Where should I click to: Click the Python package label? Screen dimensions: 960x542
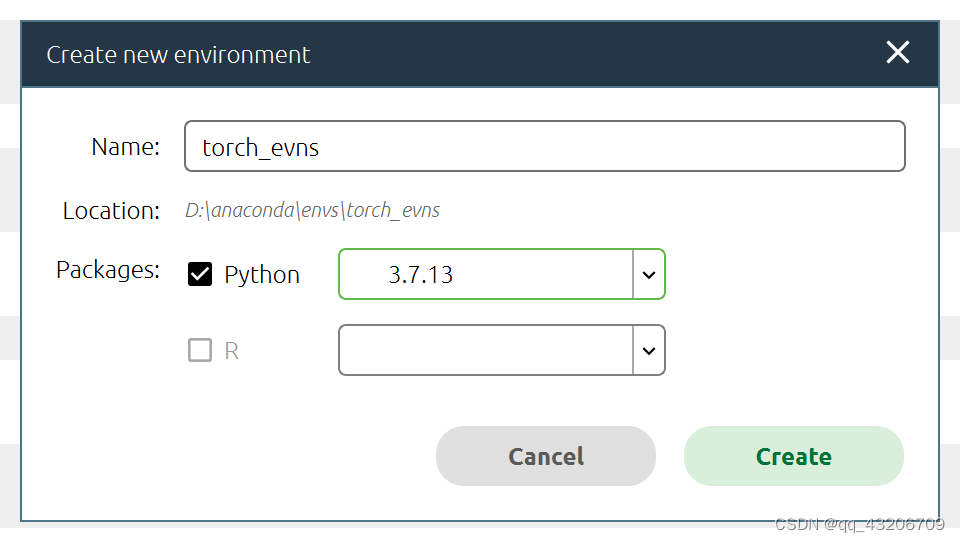coord(262,275)
